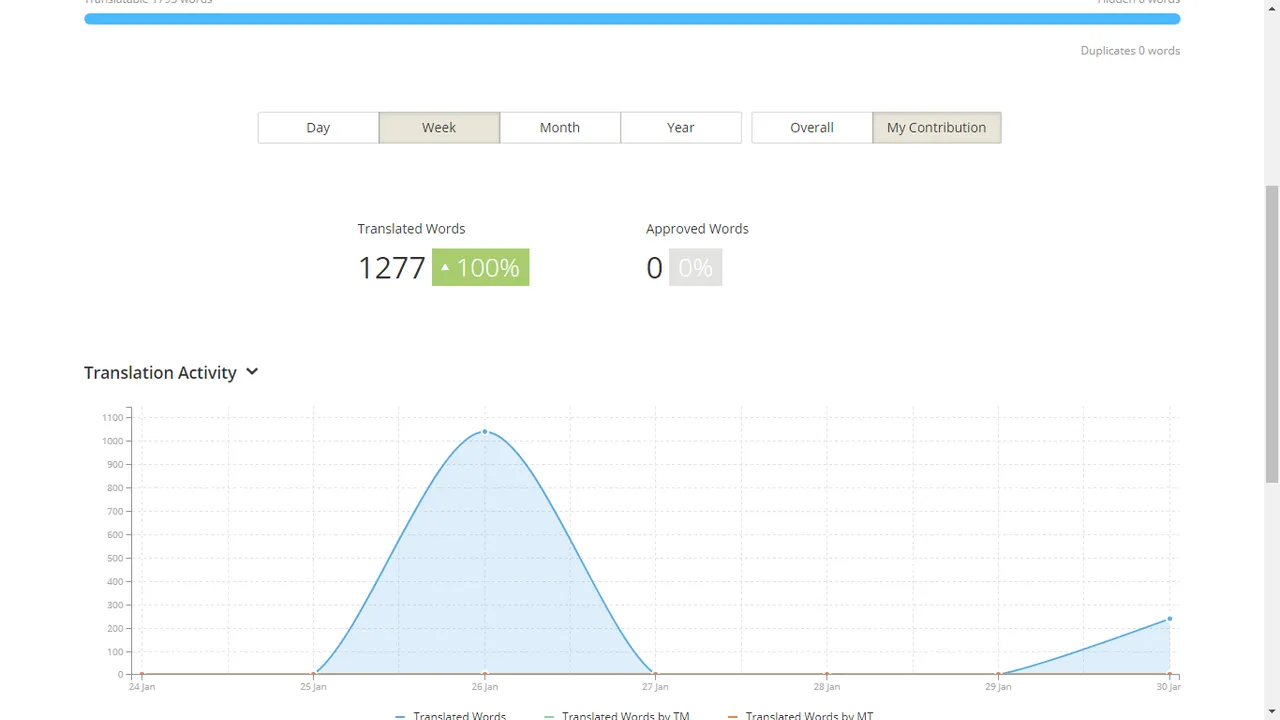
Task: Click the Translated Words label
Action: tap(411, 229)
